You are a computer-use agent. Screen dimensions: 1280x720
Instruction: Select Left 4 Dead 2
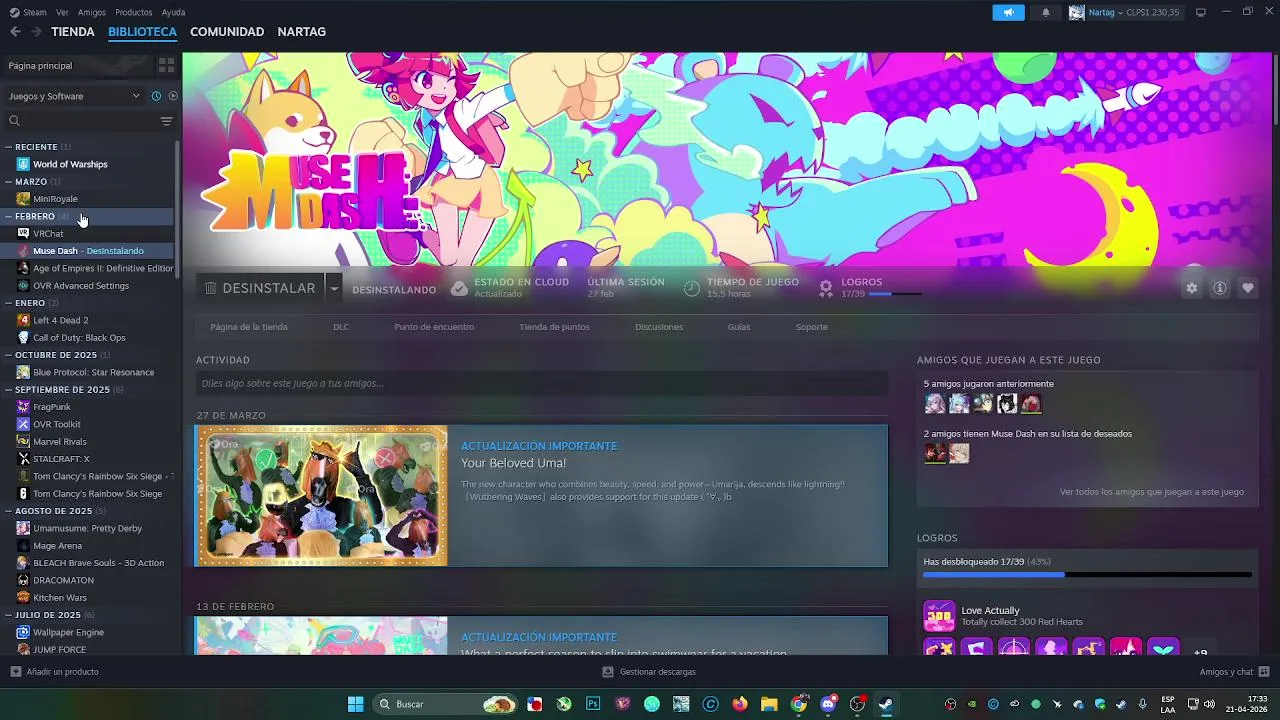(60, 320)
